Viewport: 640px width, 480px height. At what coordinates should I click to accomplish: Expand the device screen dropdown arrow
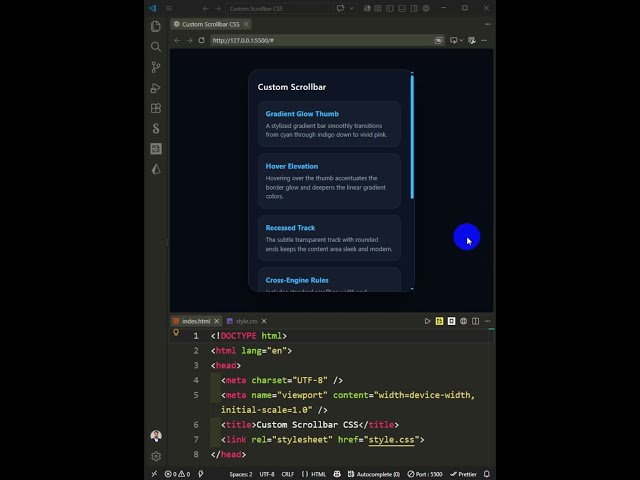coord(461,40)
